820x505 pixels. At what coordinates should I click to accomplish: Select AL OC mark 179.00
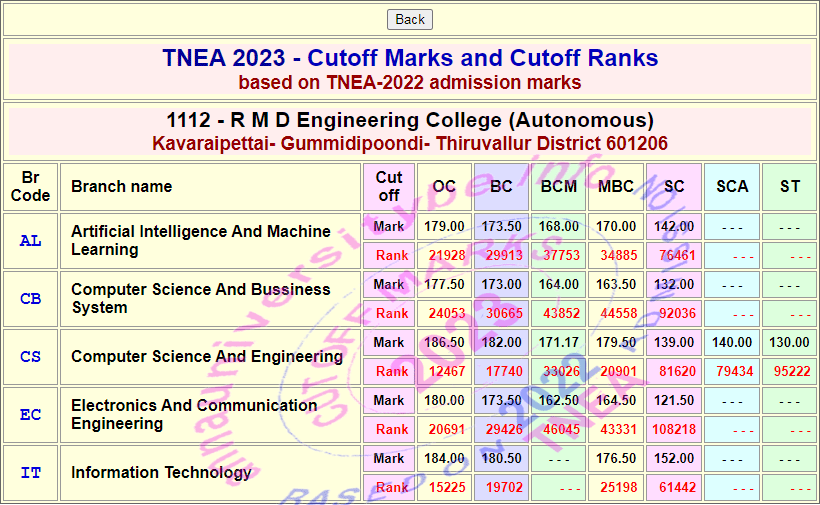444,226
